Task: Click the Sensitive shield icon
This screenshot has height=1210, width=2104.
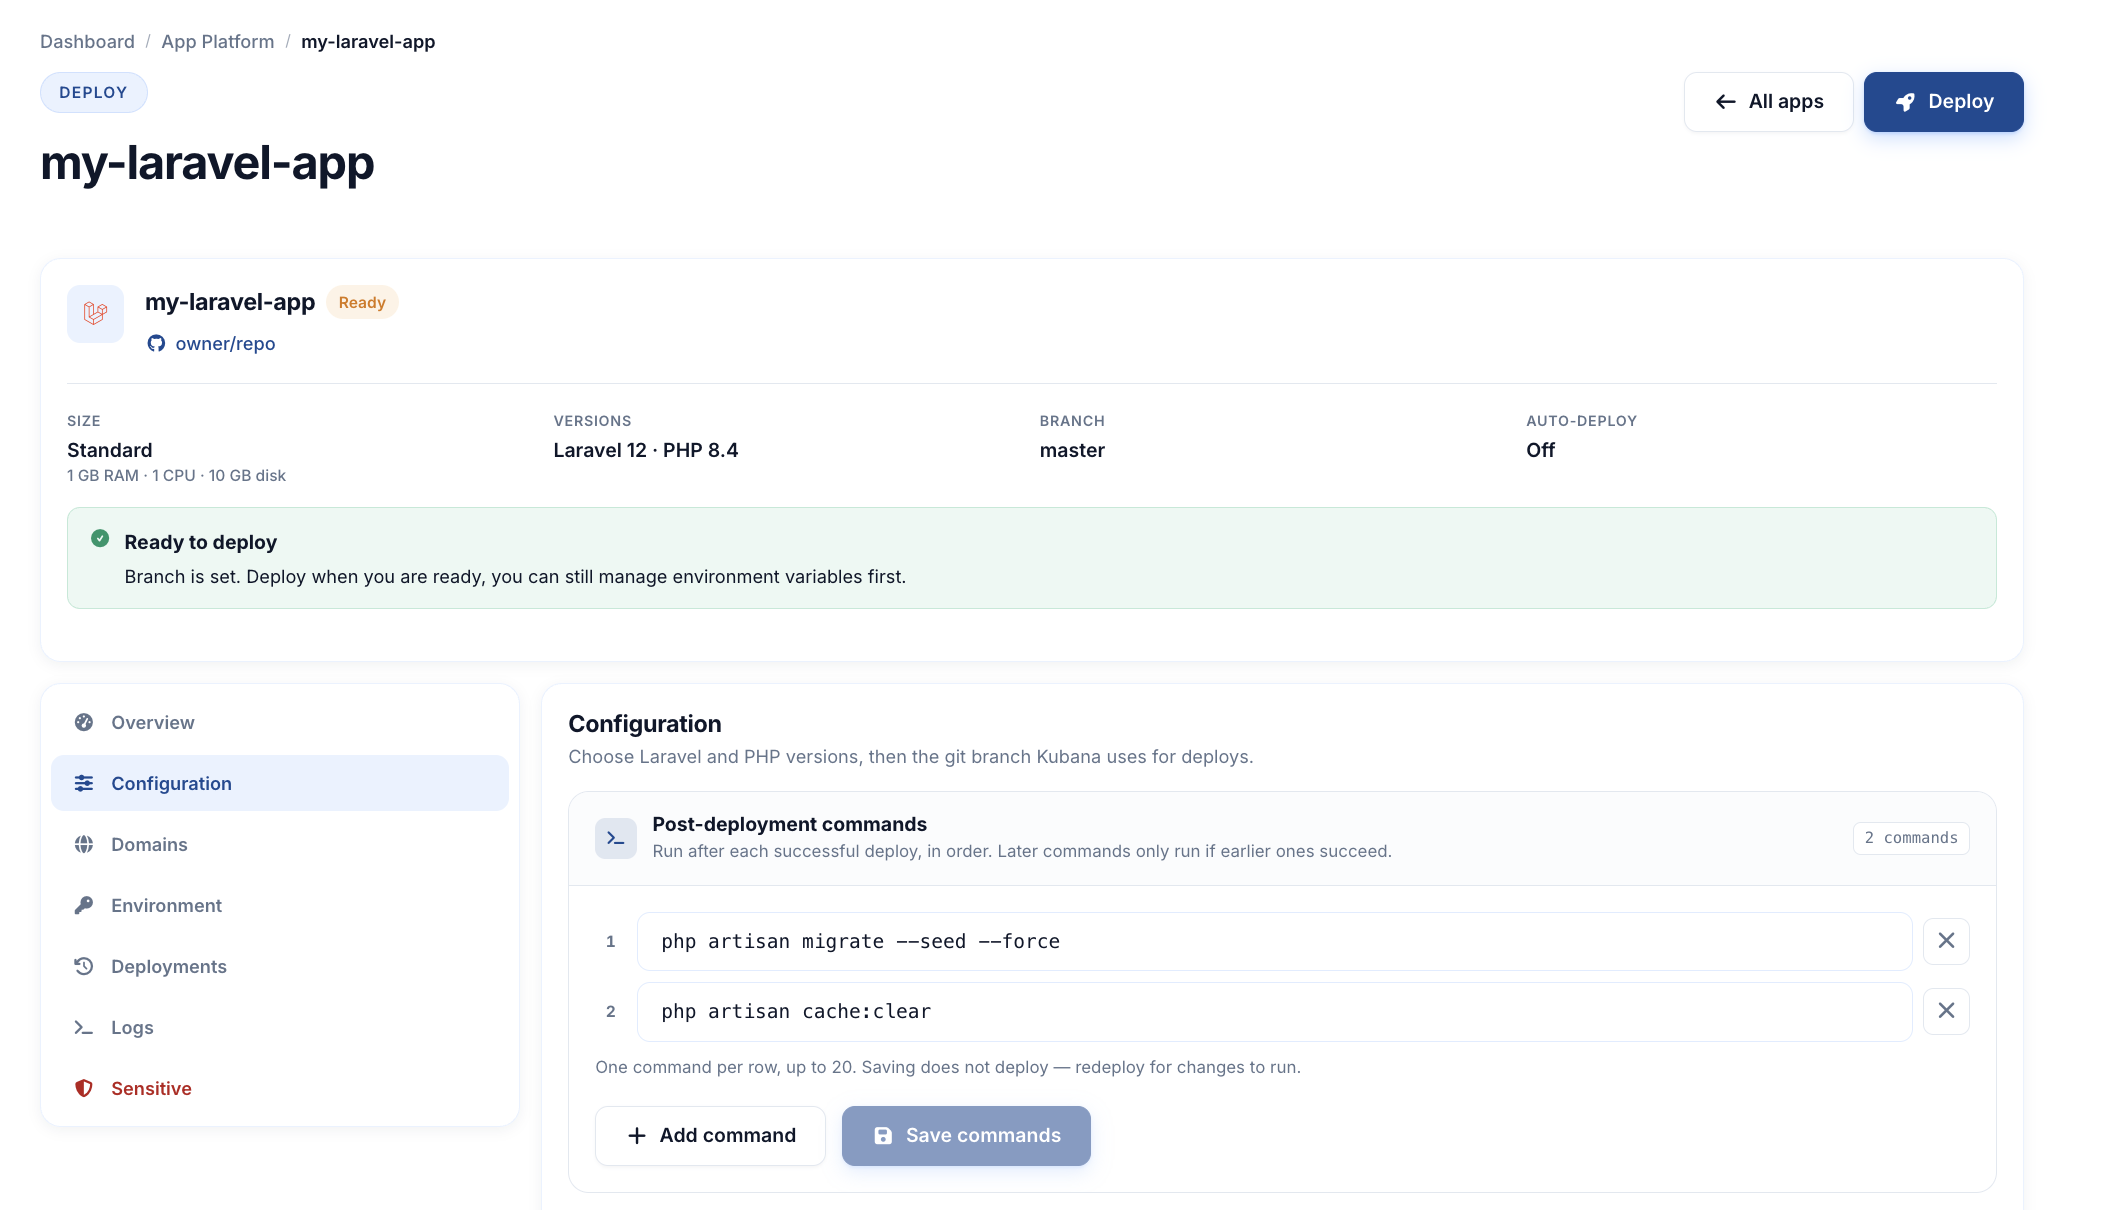Action: 84,1088
